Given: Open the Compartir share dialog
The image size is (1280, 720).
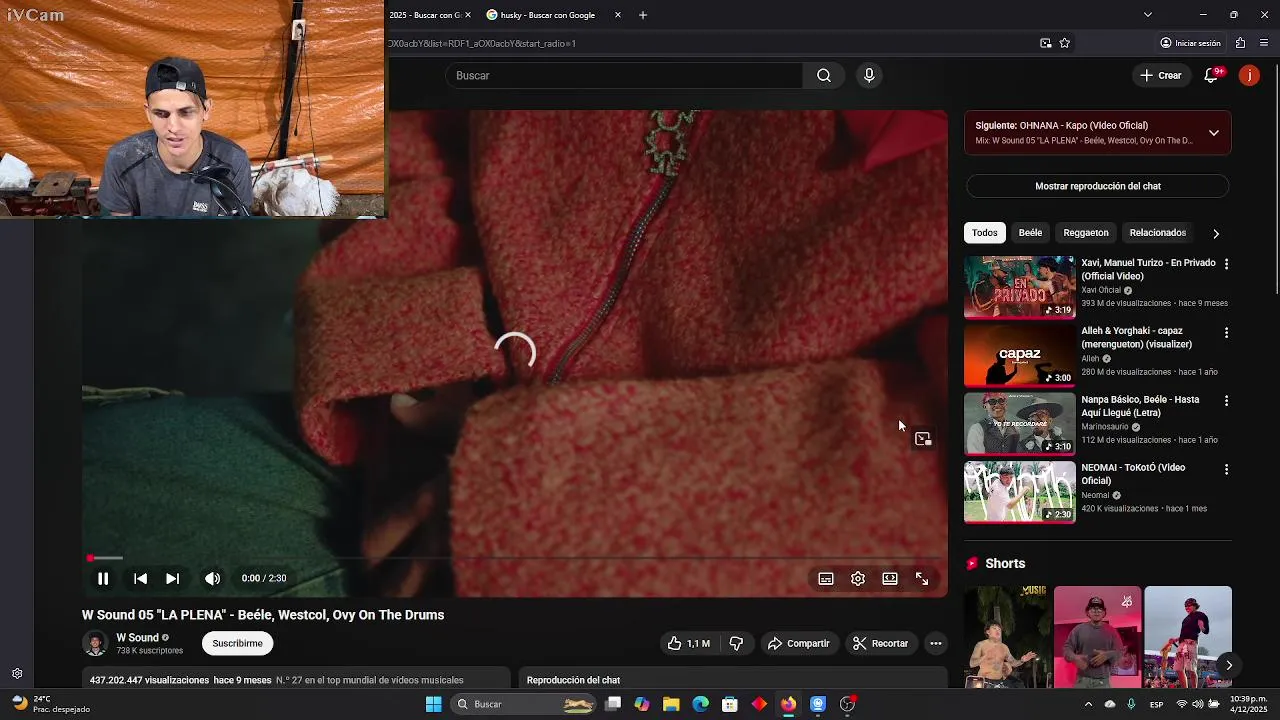Looking at the screenshot, I should coord(798,643).
